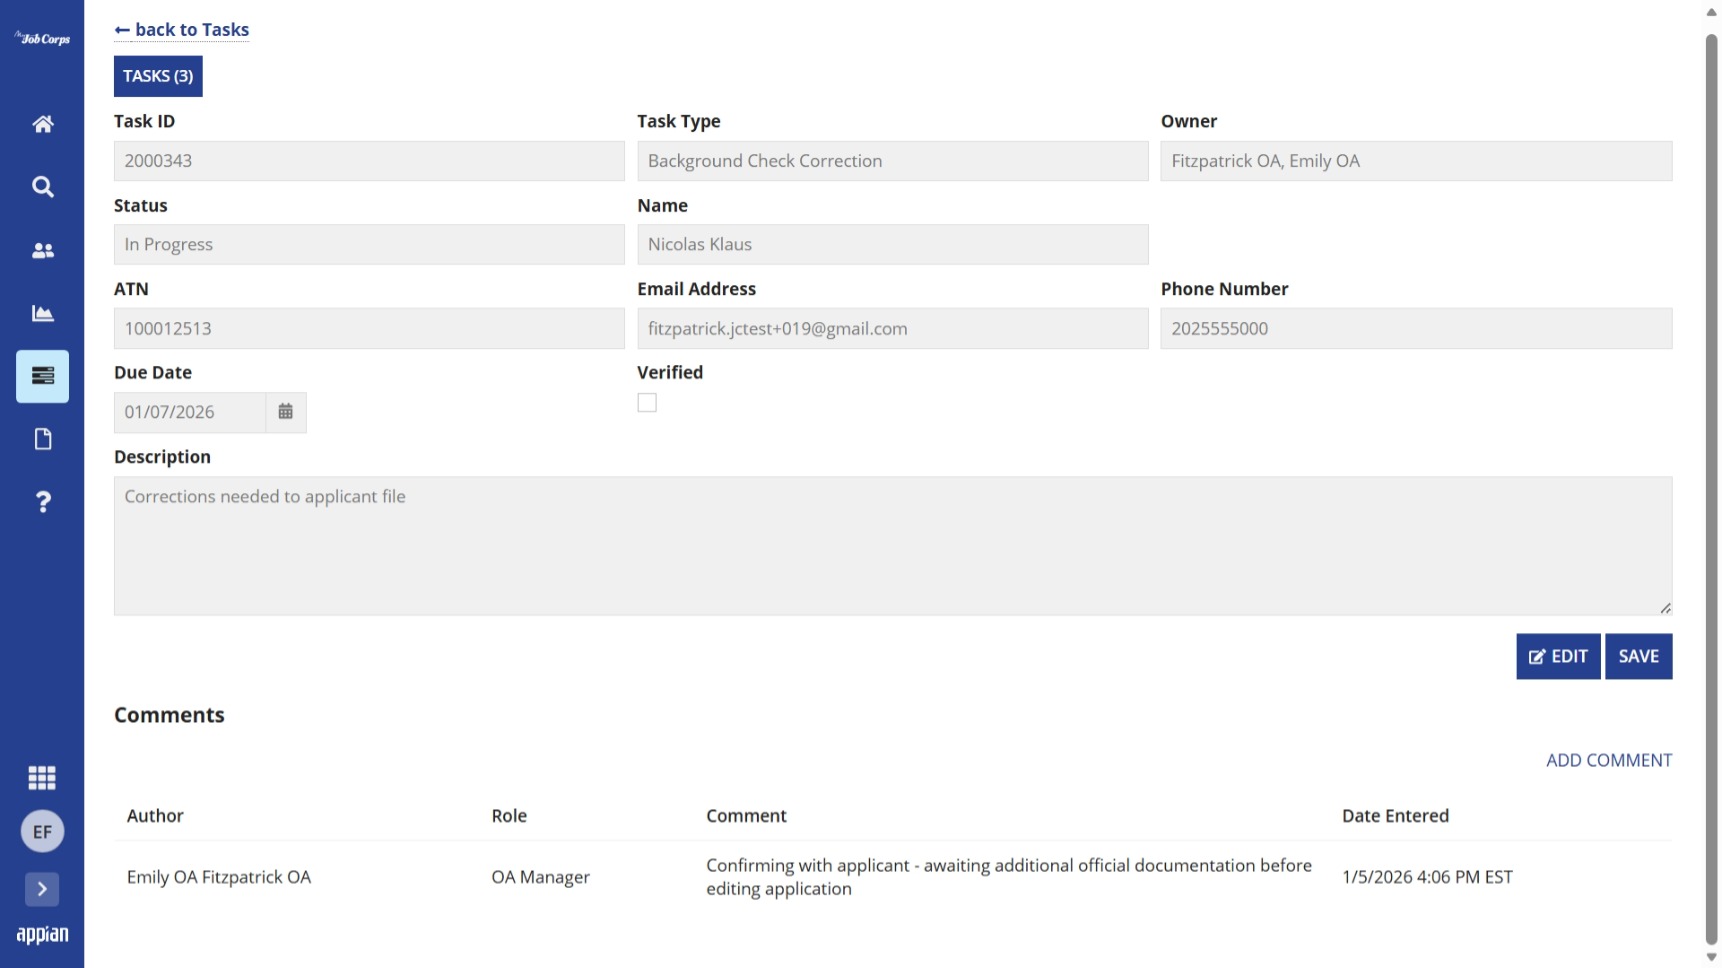Open the Search magnifier in sidebar

tap(42, 187)
